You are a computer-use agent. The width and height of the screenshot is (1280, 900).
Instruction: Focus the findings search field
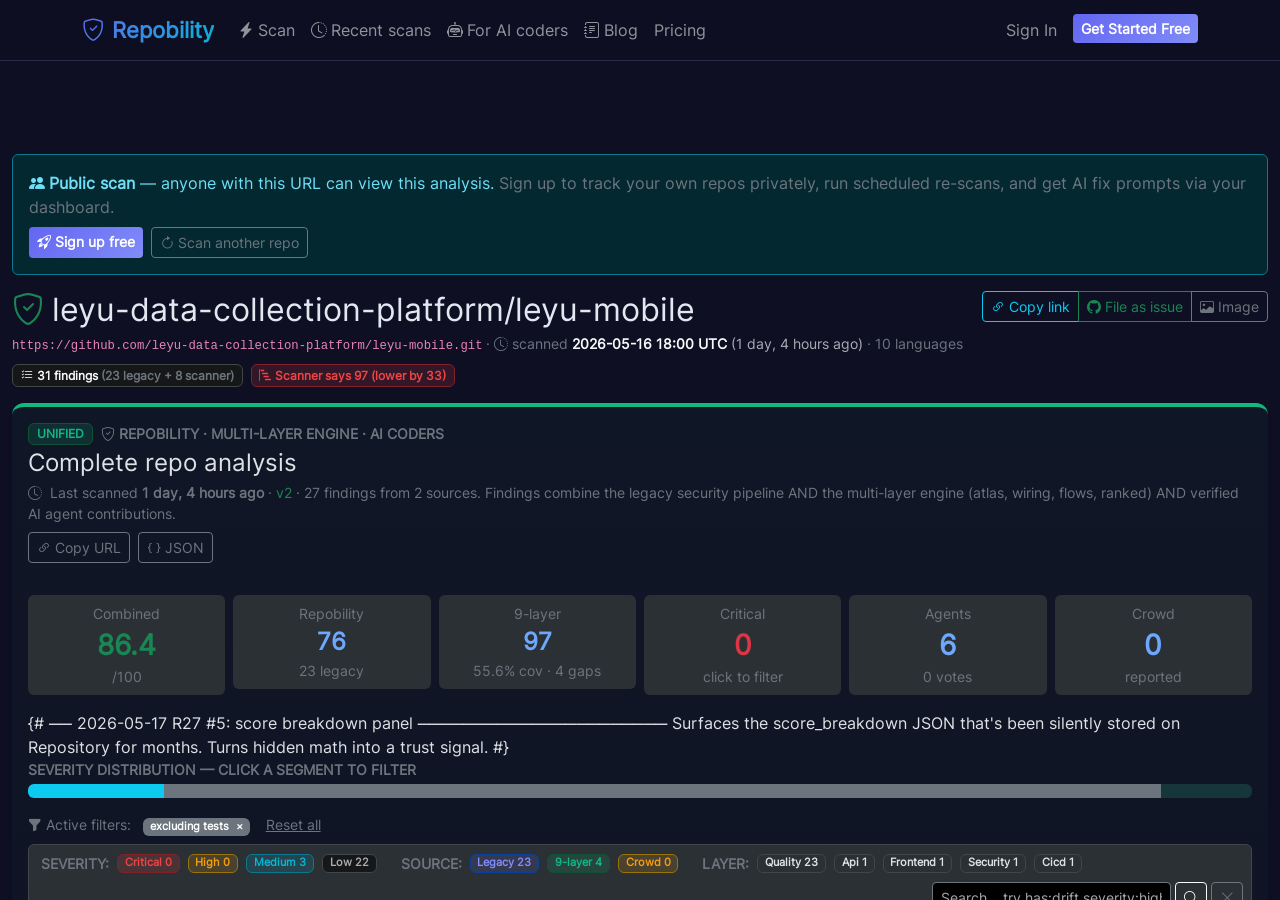[x=1051, y=891]
